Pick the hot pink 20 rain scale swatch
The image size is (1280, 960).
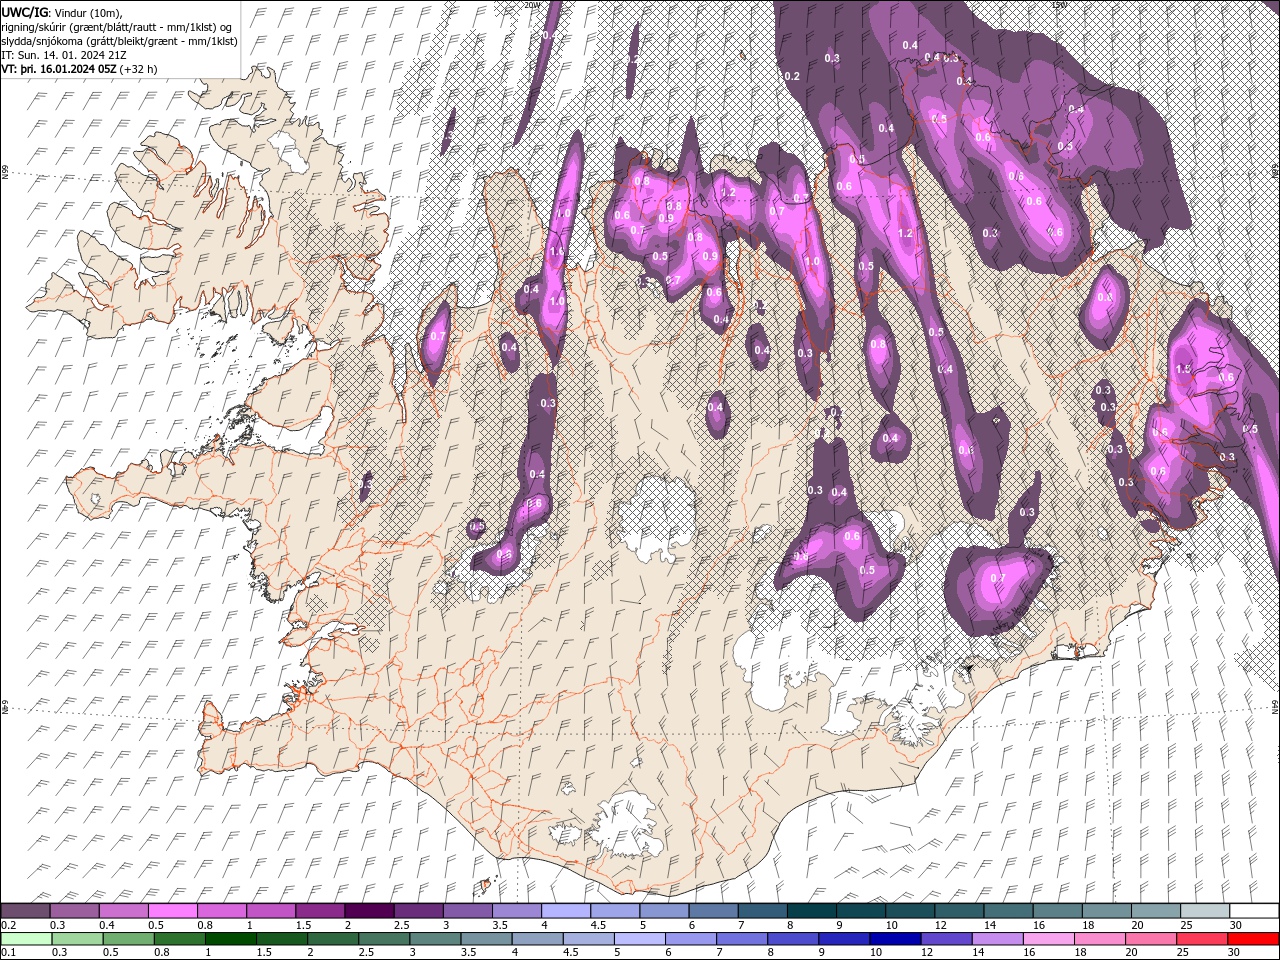tap(1152, 939)
